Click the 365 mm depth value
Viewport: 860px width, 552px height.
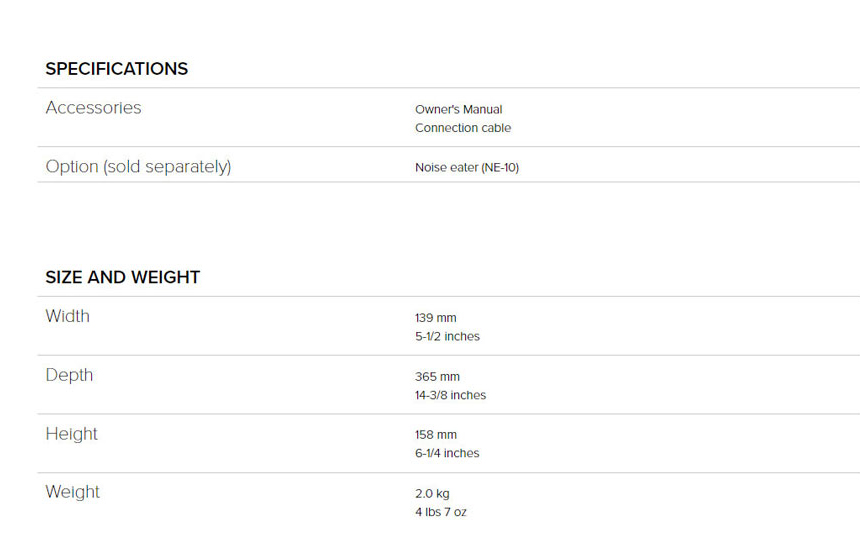[x=437, y=376]
